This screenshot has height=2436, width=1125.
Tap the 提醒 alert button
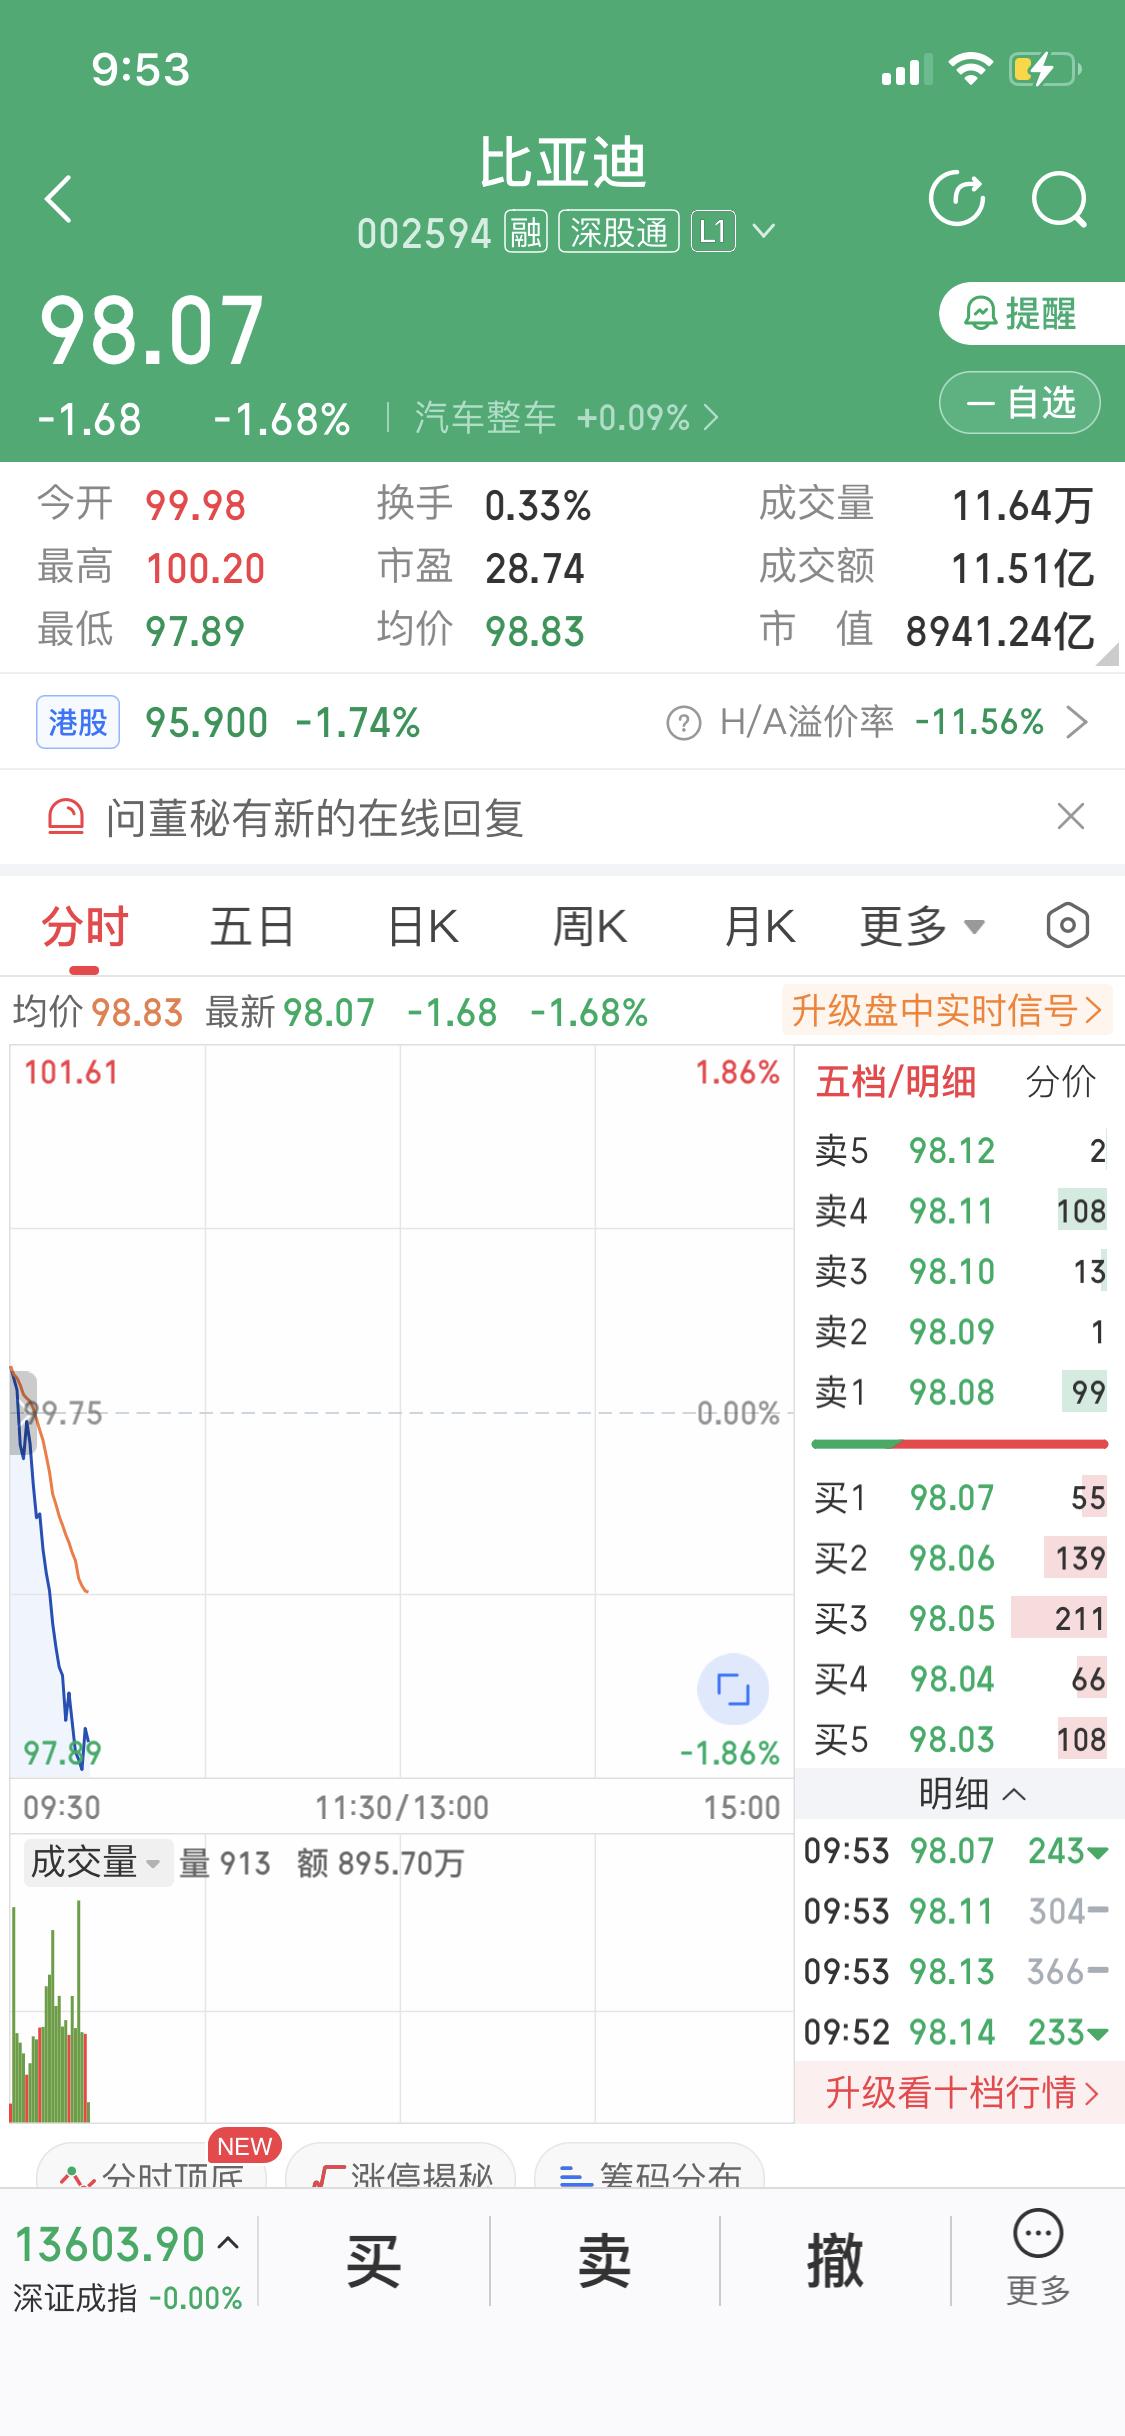click(x=1030, y=314)
